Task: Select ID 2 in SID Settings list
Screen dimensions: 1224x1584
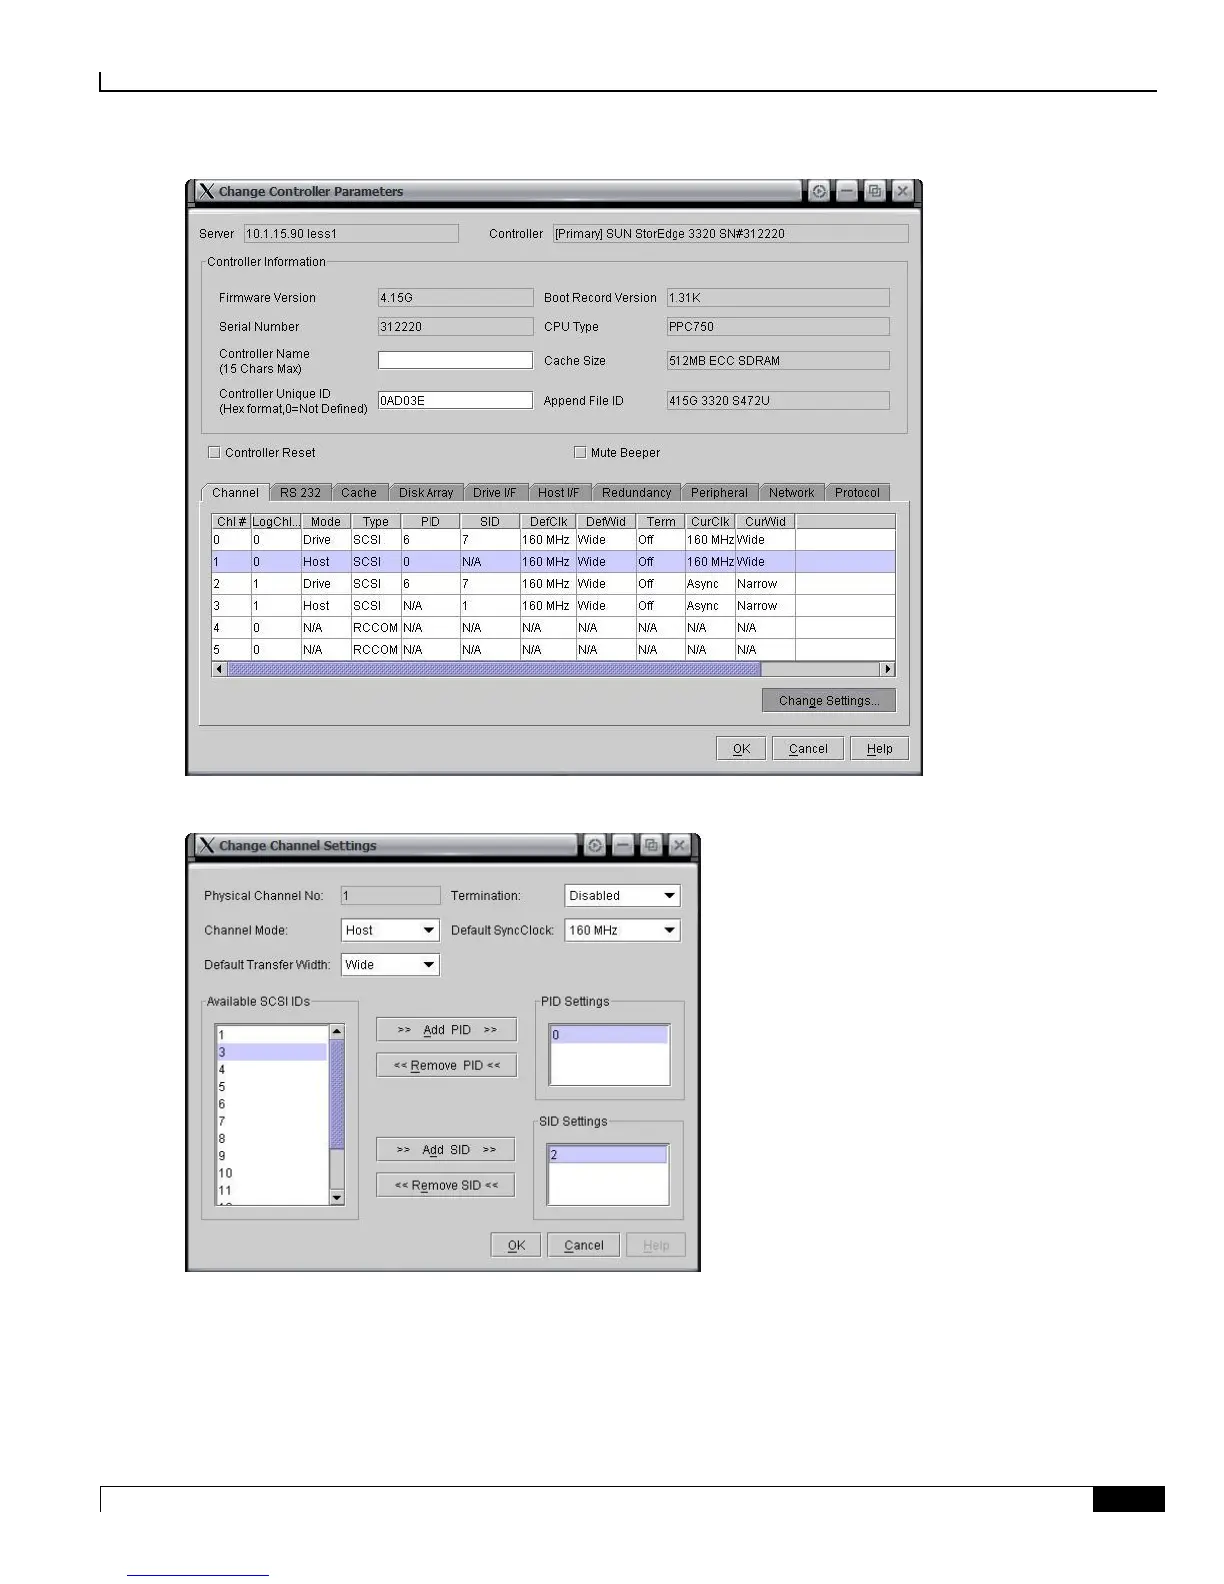Action: tap(607, 1155)
